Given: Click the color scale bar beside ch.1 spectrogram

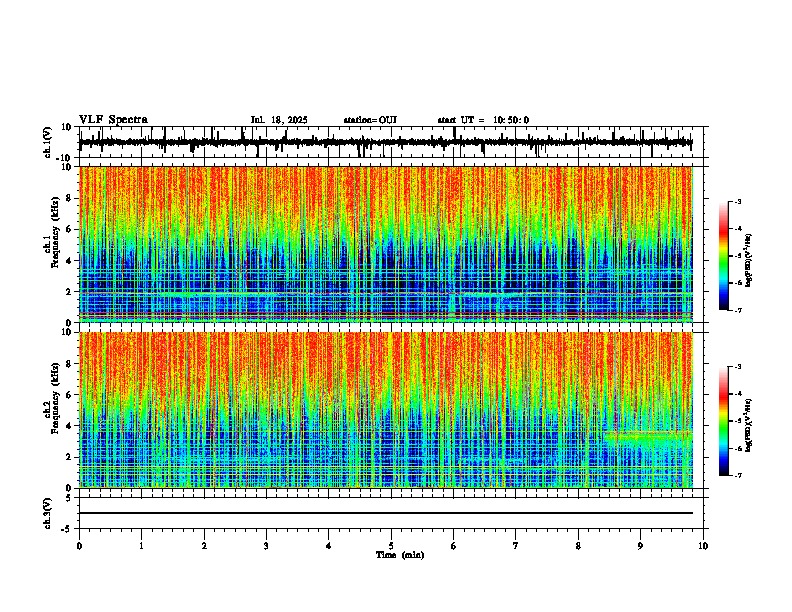Looking at the screenshot, I should pos(724,256).
